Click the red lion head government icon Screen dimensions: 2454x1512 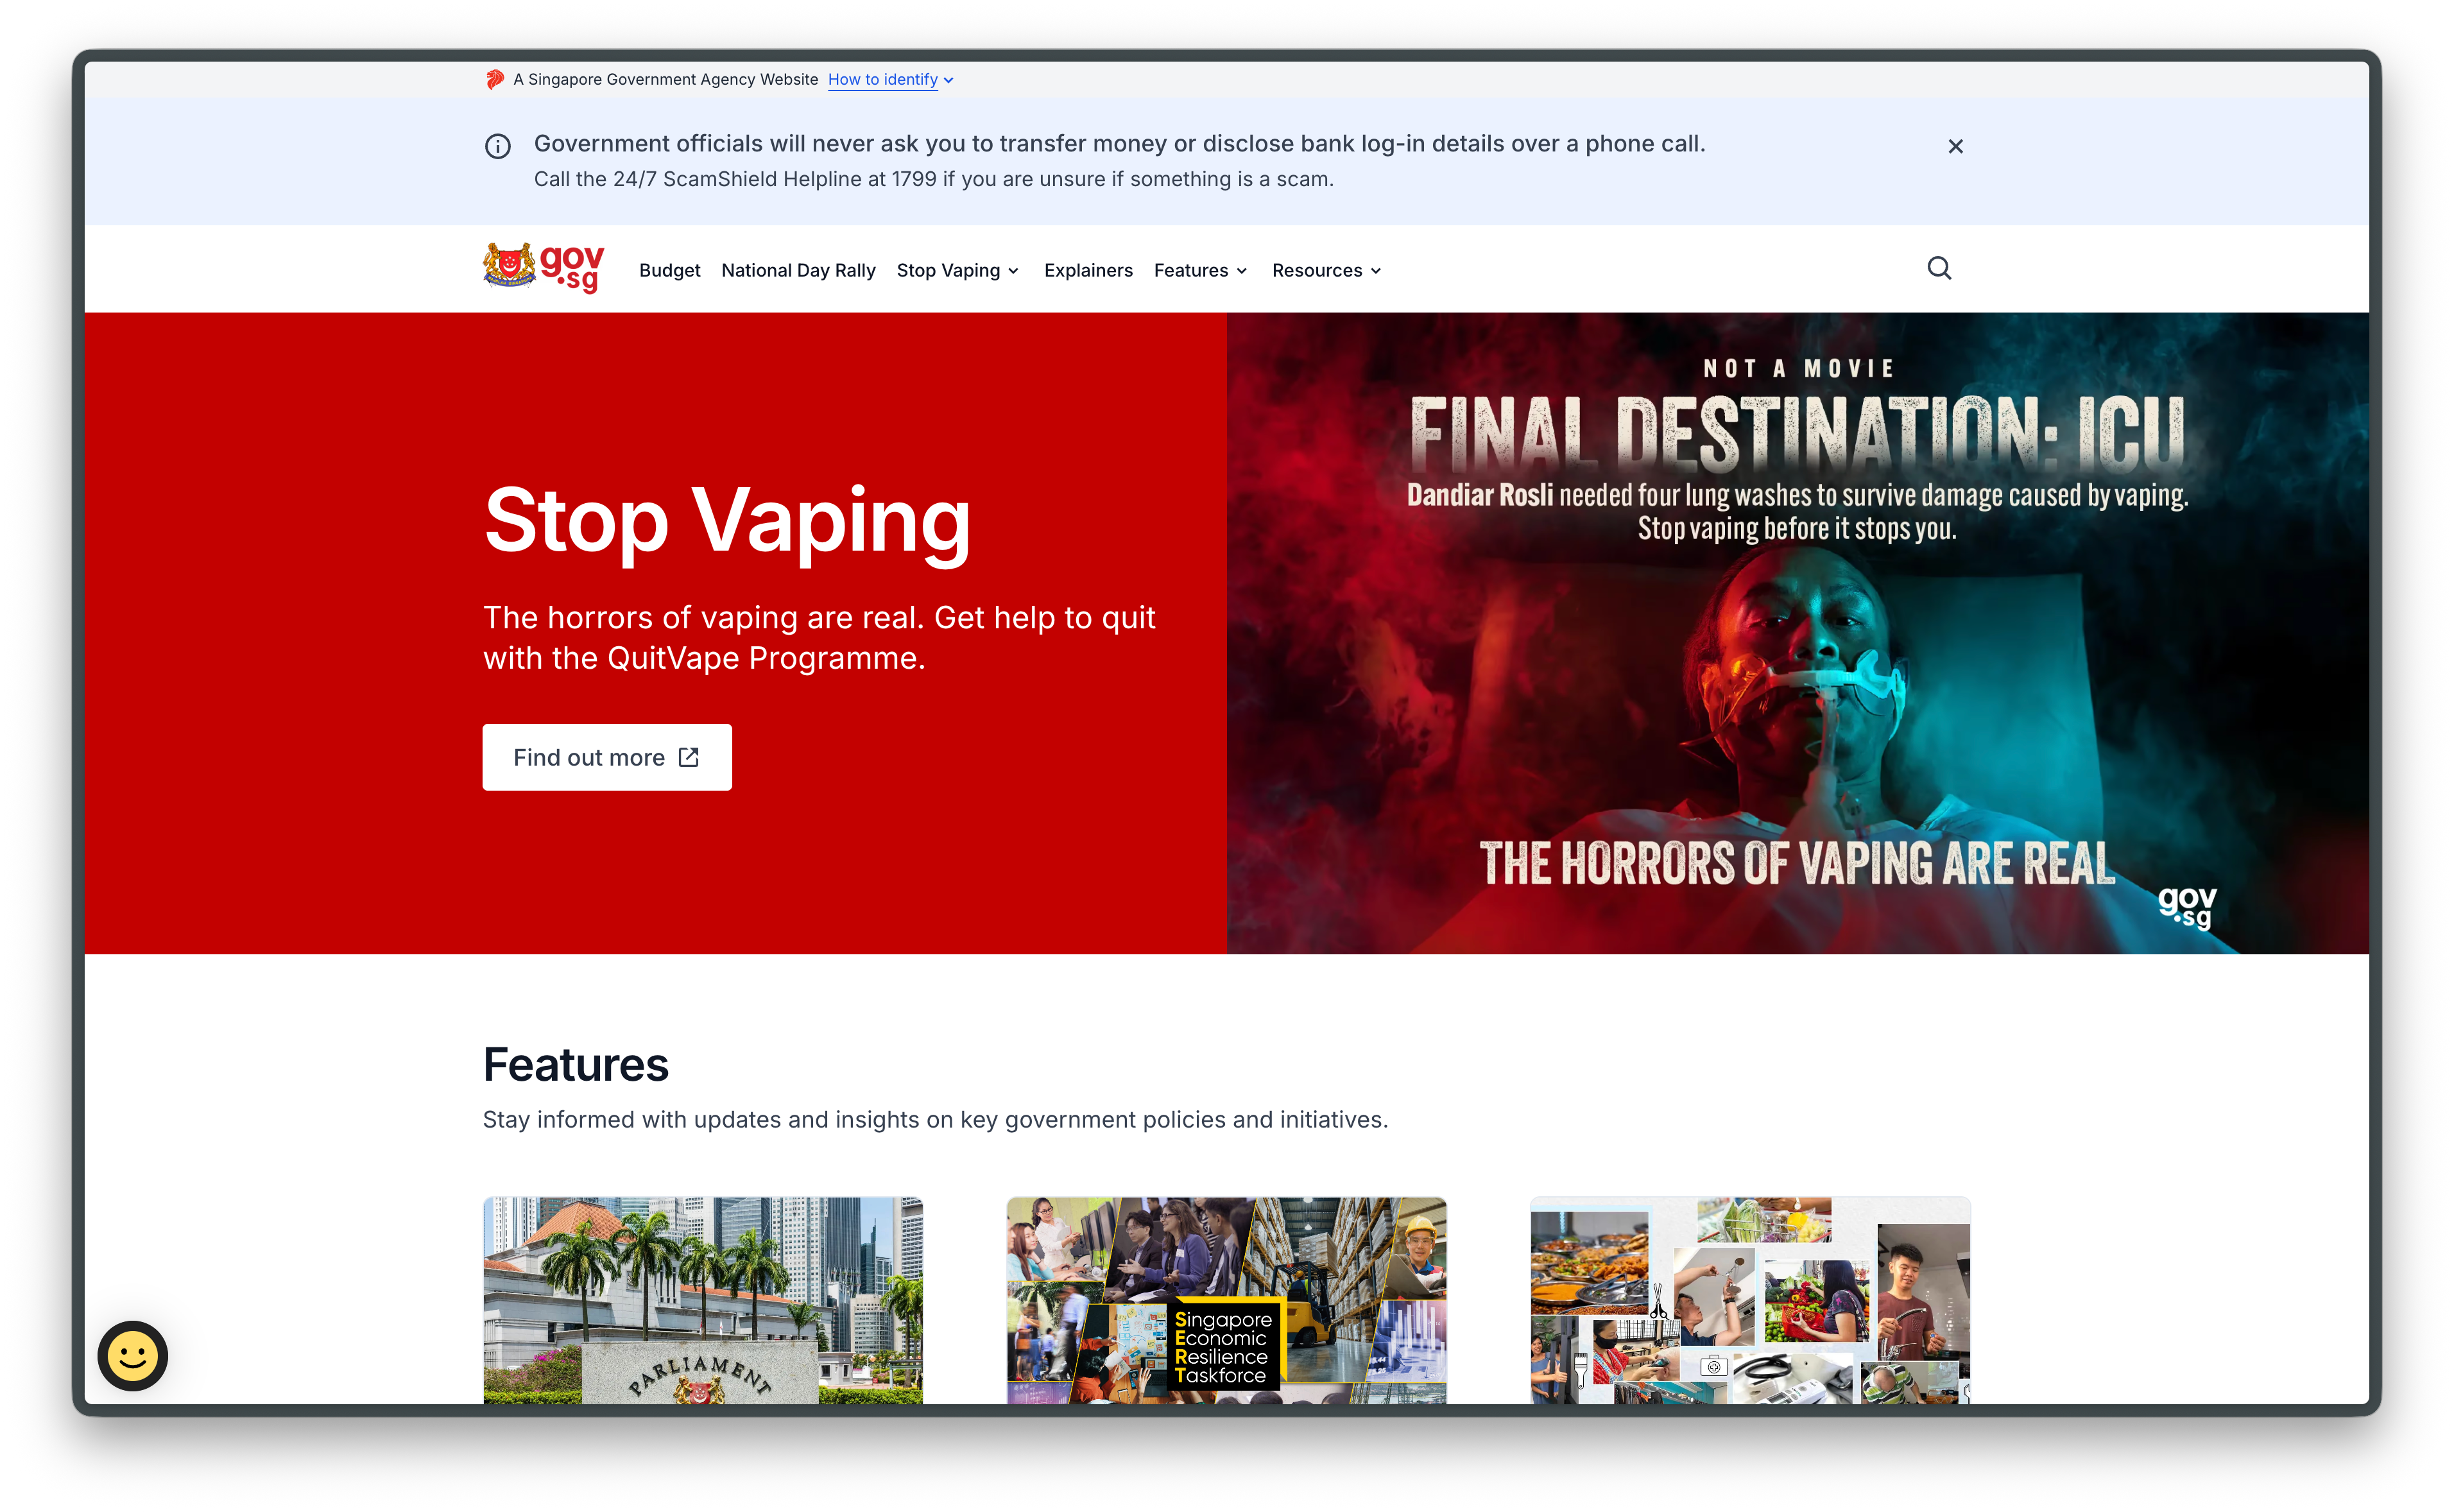pyautogui.click(x=495, y=79)
